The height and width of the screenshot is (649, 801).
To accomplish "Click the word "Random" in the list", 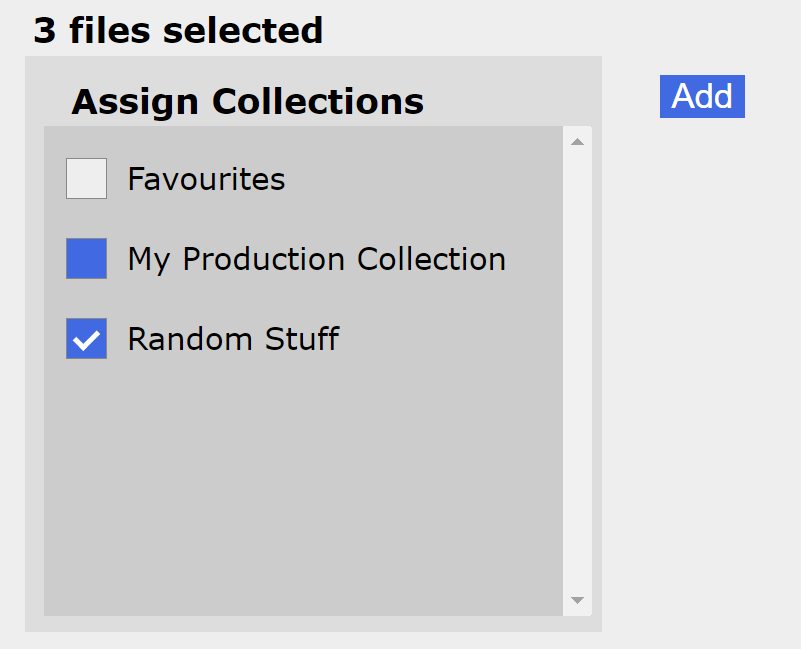I will [191, 339].
